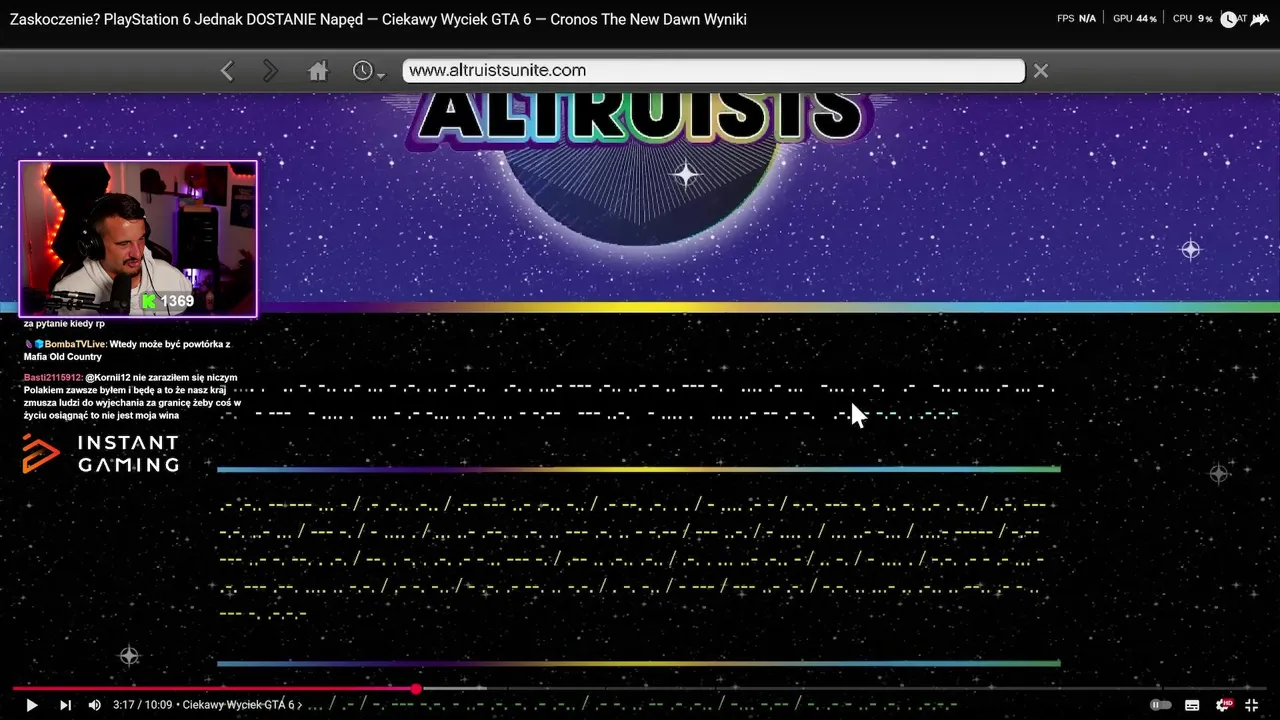This screenshot has height=720, width=1280.
Task: Mute the video volume
Action: [94, 705]
